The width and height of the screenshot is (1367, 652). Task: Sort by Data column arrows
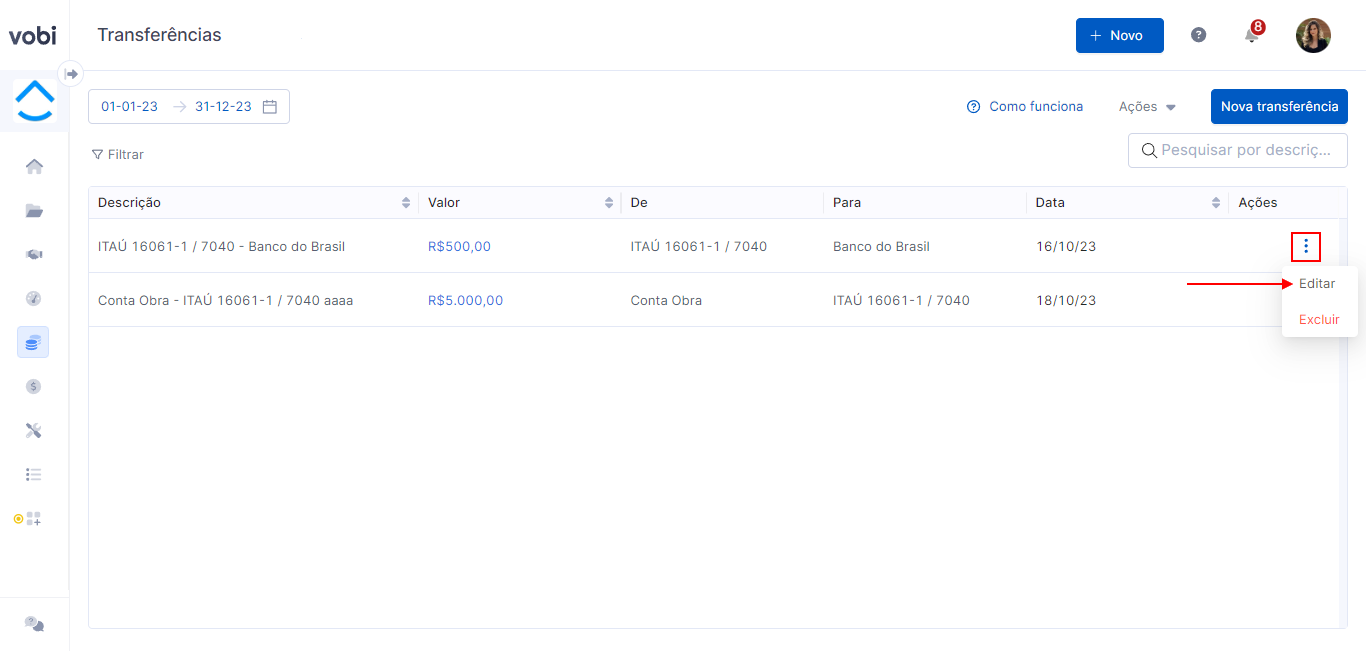1217,202
